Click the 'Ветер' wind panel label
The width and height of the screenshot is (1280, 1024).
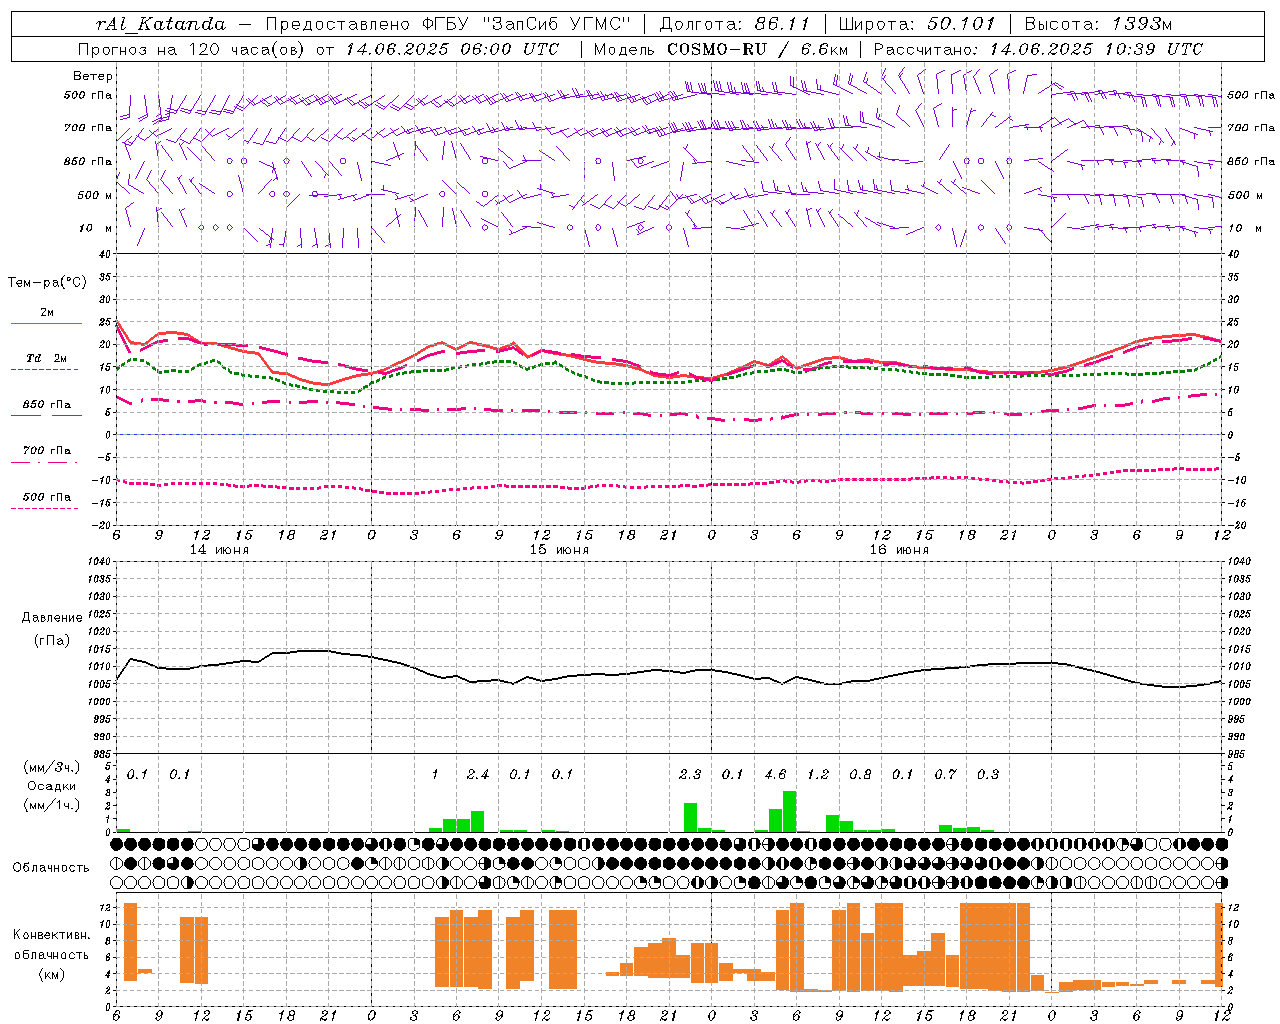point(93,76)
